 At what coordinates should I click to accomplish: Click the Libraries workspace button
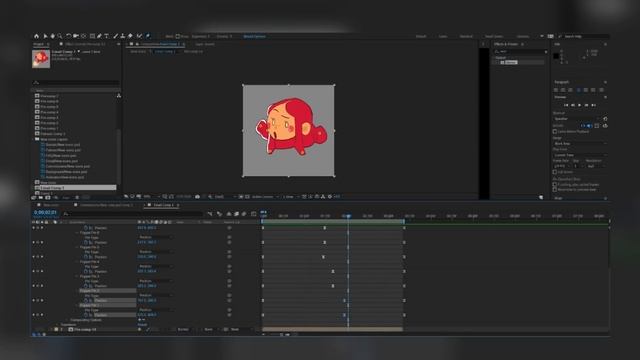(x=522, y=36)
